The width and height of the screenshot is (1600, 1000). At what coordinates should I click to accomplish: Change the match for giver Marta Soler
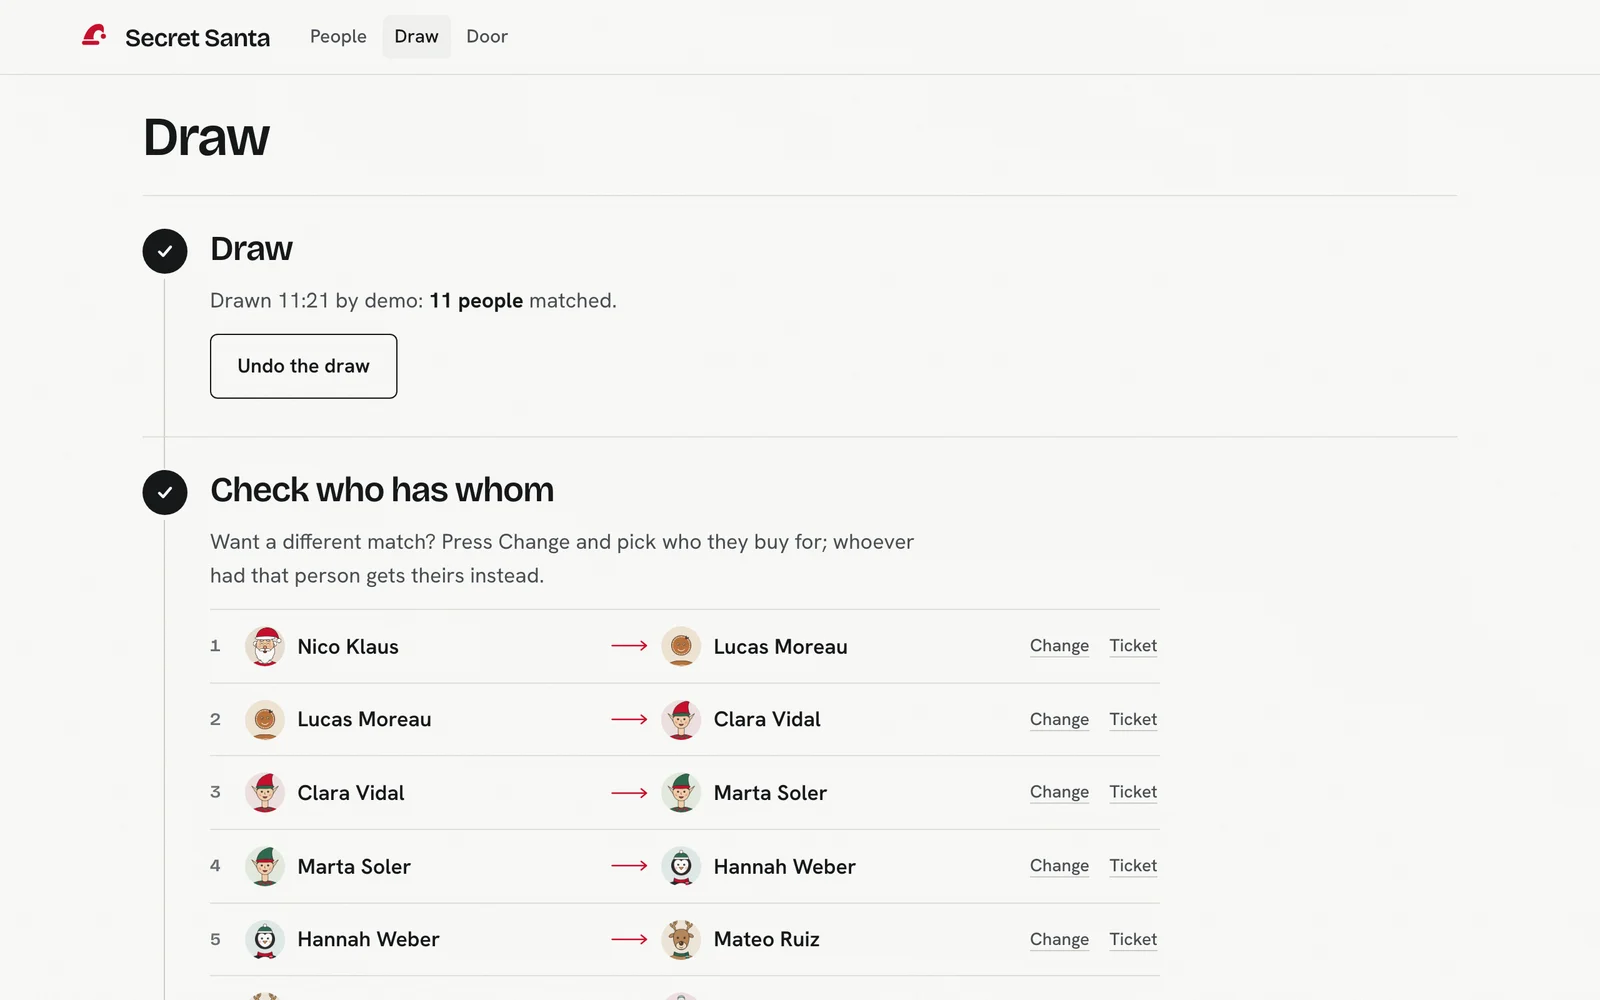(x=1059, y=866)
